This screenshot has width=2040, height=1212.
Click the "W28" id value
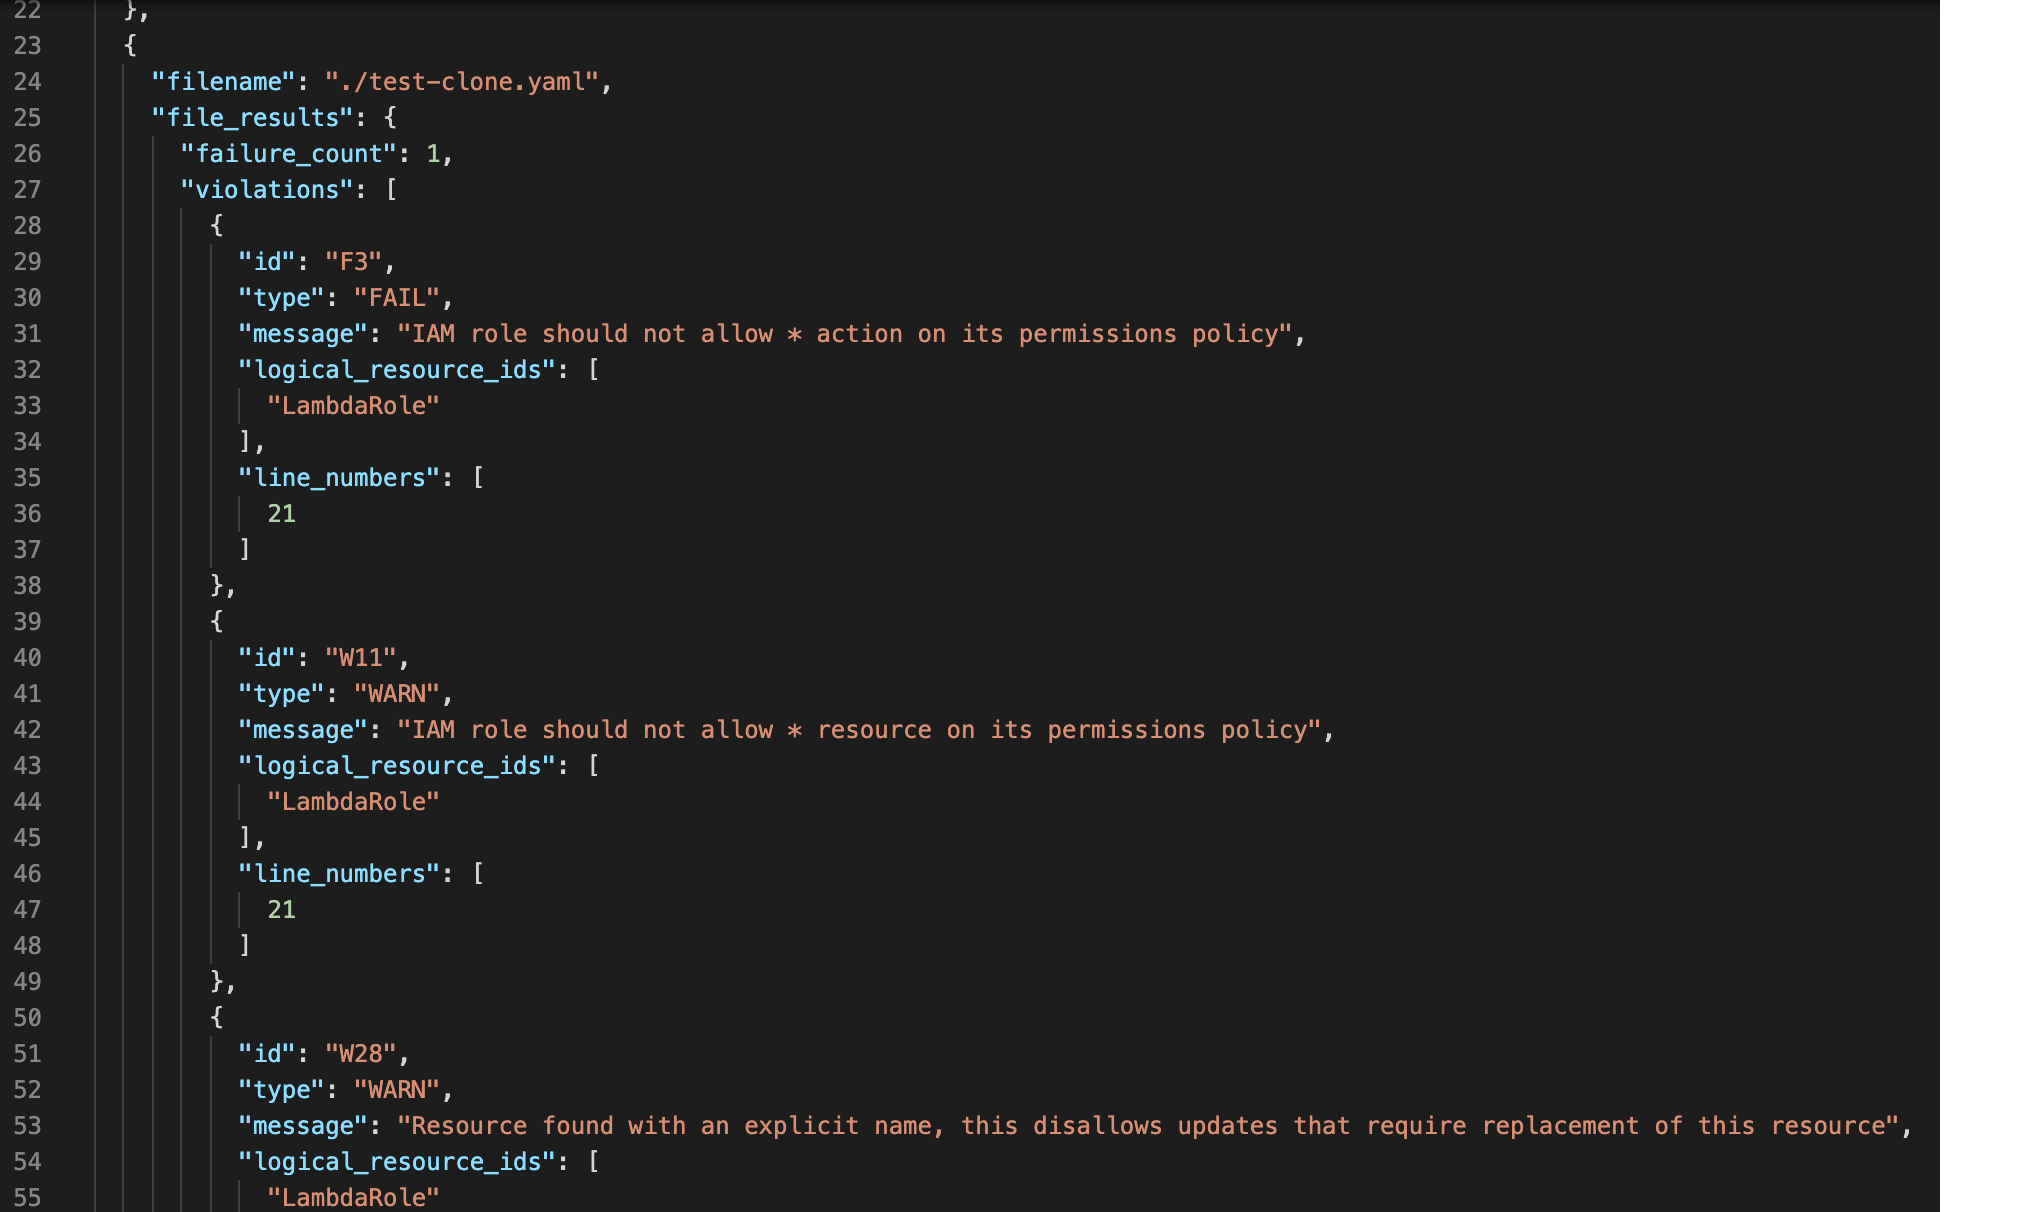point(361,1054)
